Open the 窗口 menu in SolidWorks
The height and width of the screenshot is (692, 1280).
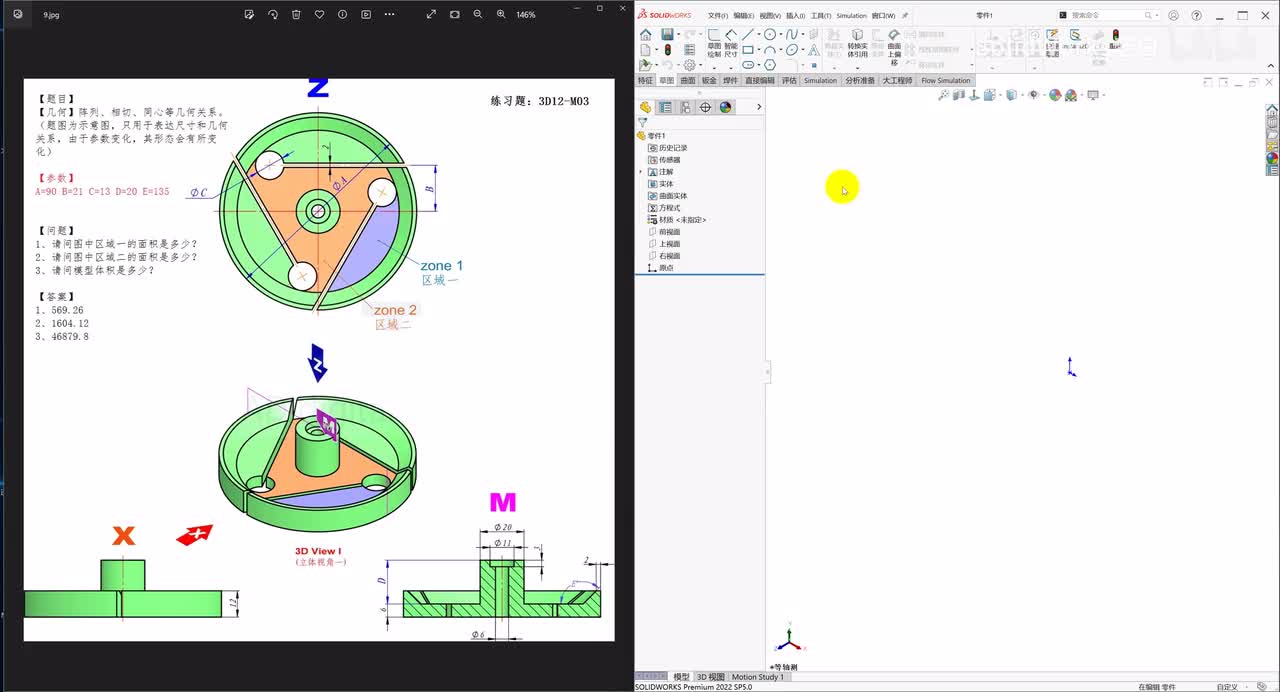883,16
